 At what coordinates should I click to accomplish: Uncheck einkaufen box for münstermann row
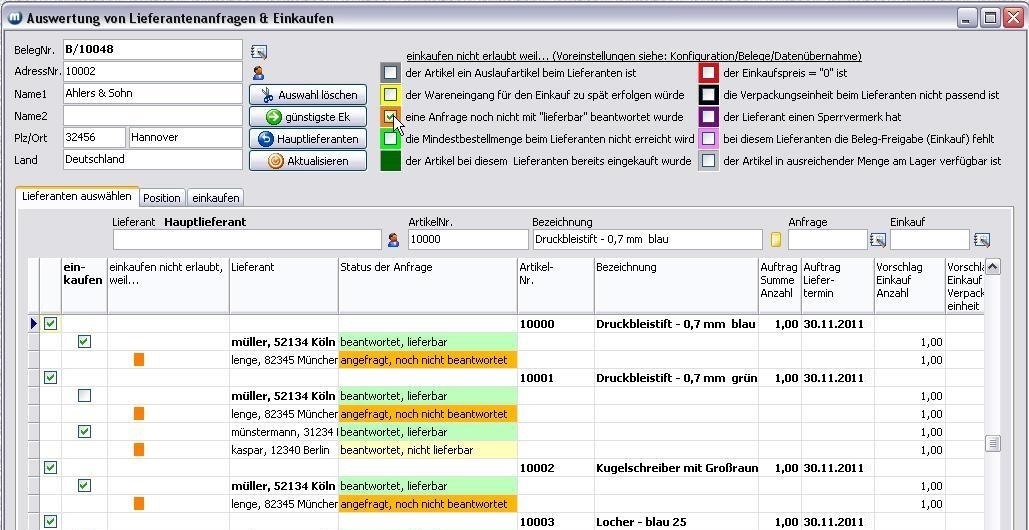(84, 432)
